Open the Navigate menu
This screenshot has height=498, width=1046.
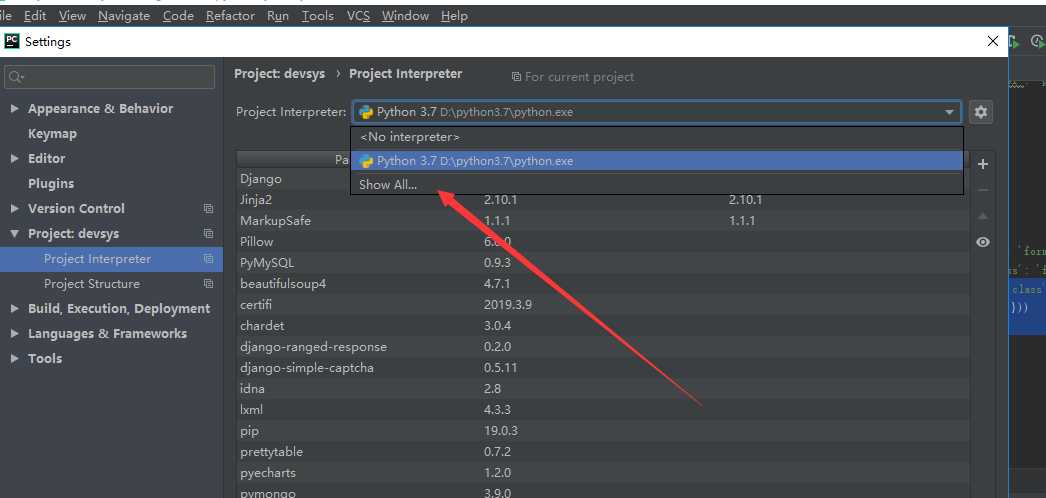coord(124,15)
